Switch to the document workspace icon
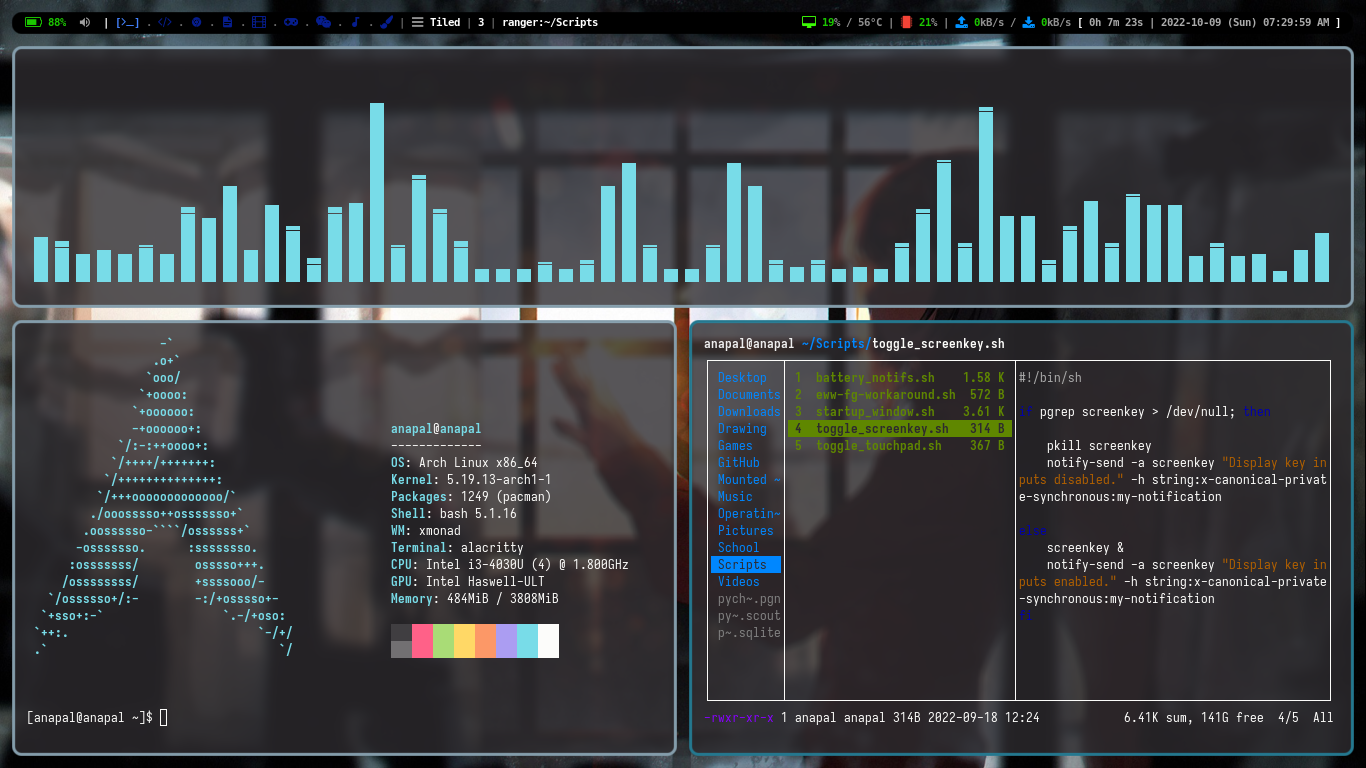 [x=227, y=22]
